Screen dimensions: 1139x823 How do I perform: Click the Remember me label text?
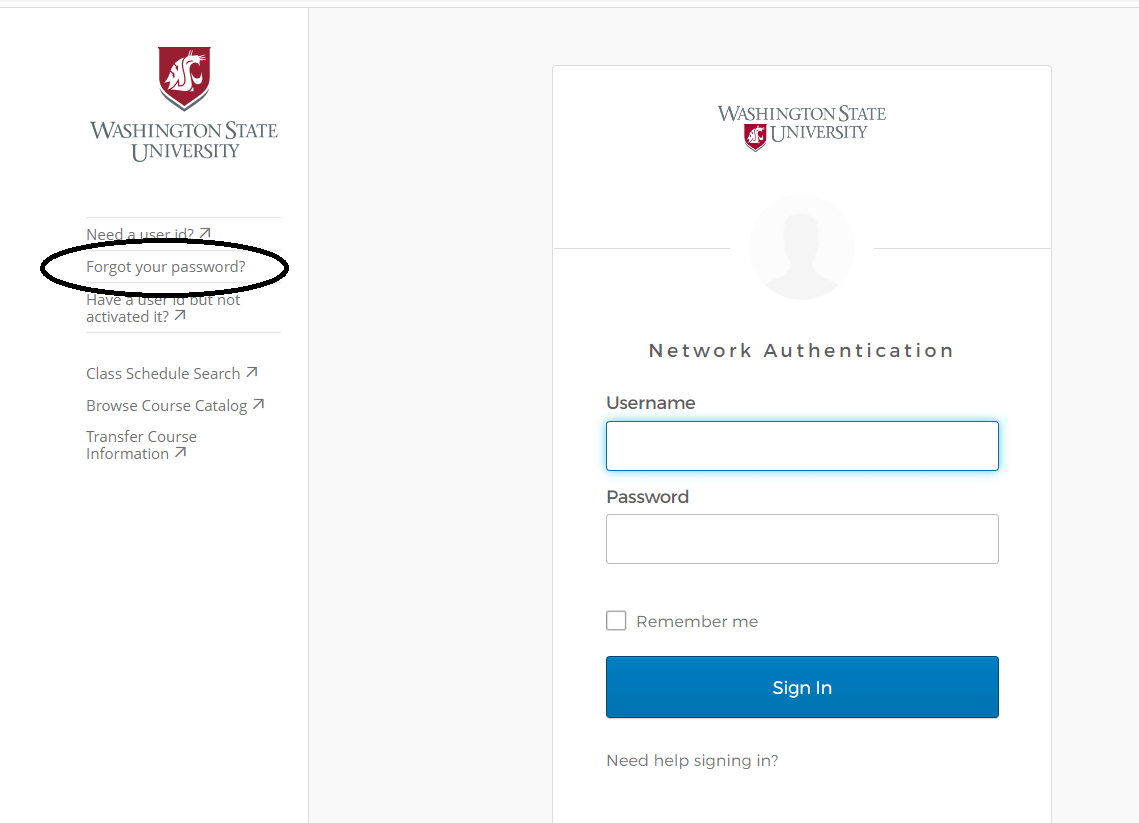(x=697, y=621)
